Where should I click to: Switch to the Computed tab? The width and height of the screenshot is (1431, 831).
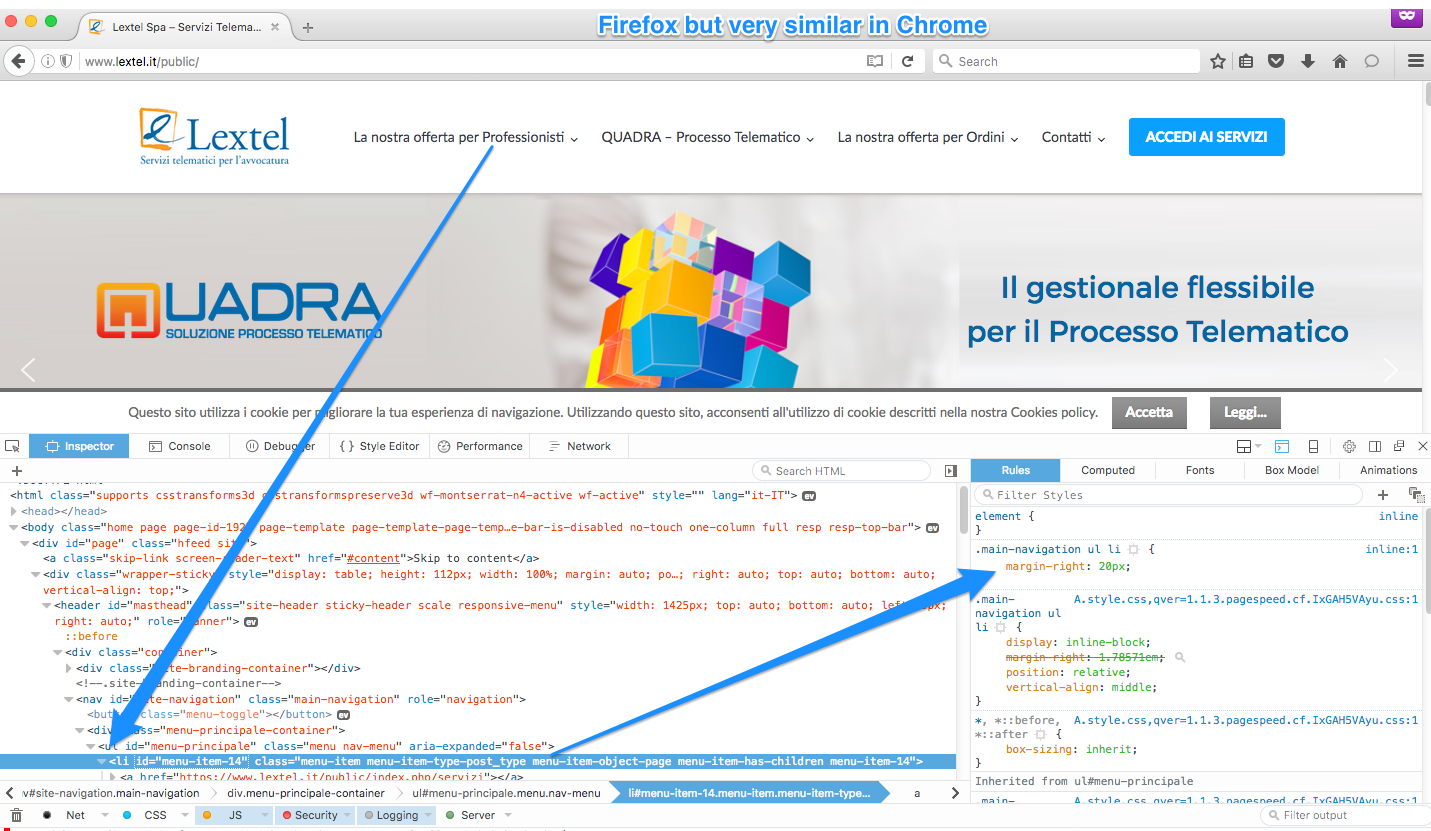[1107, 470]
